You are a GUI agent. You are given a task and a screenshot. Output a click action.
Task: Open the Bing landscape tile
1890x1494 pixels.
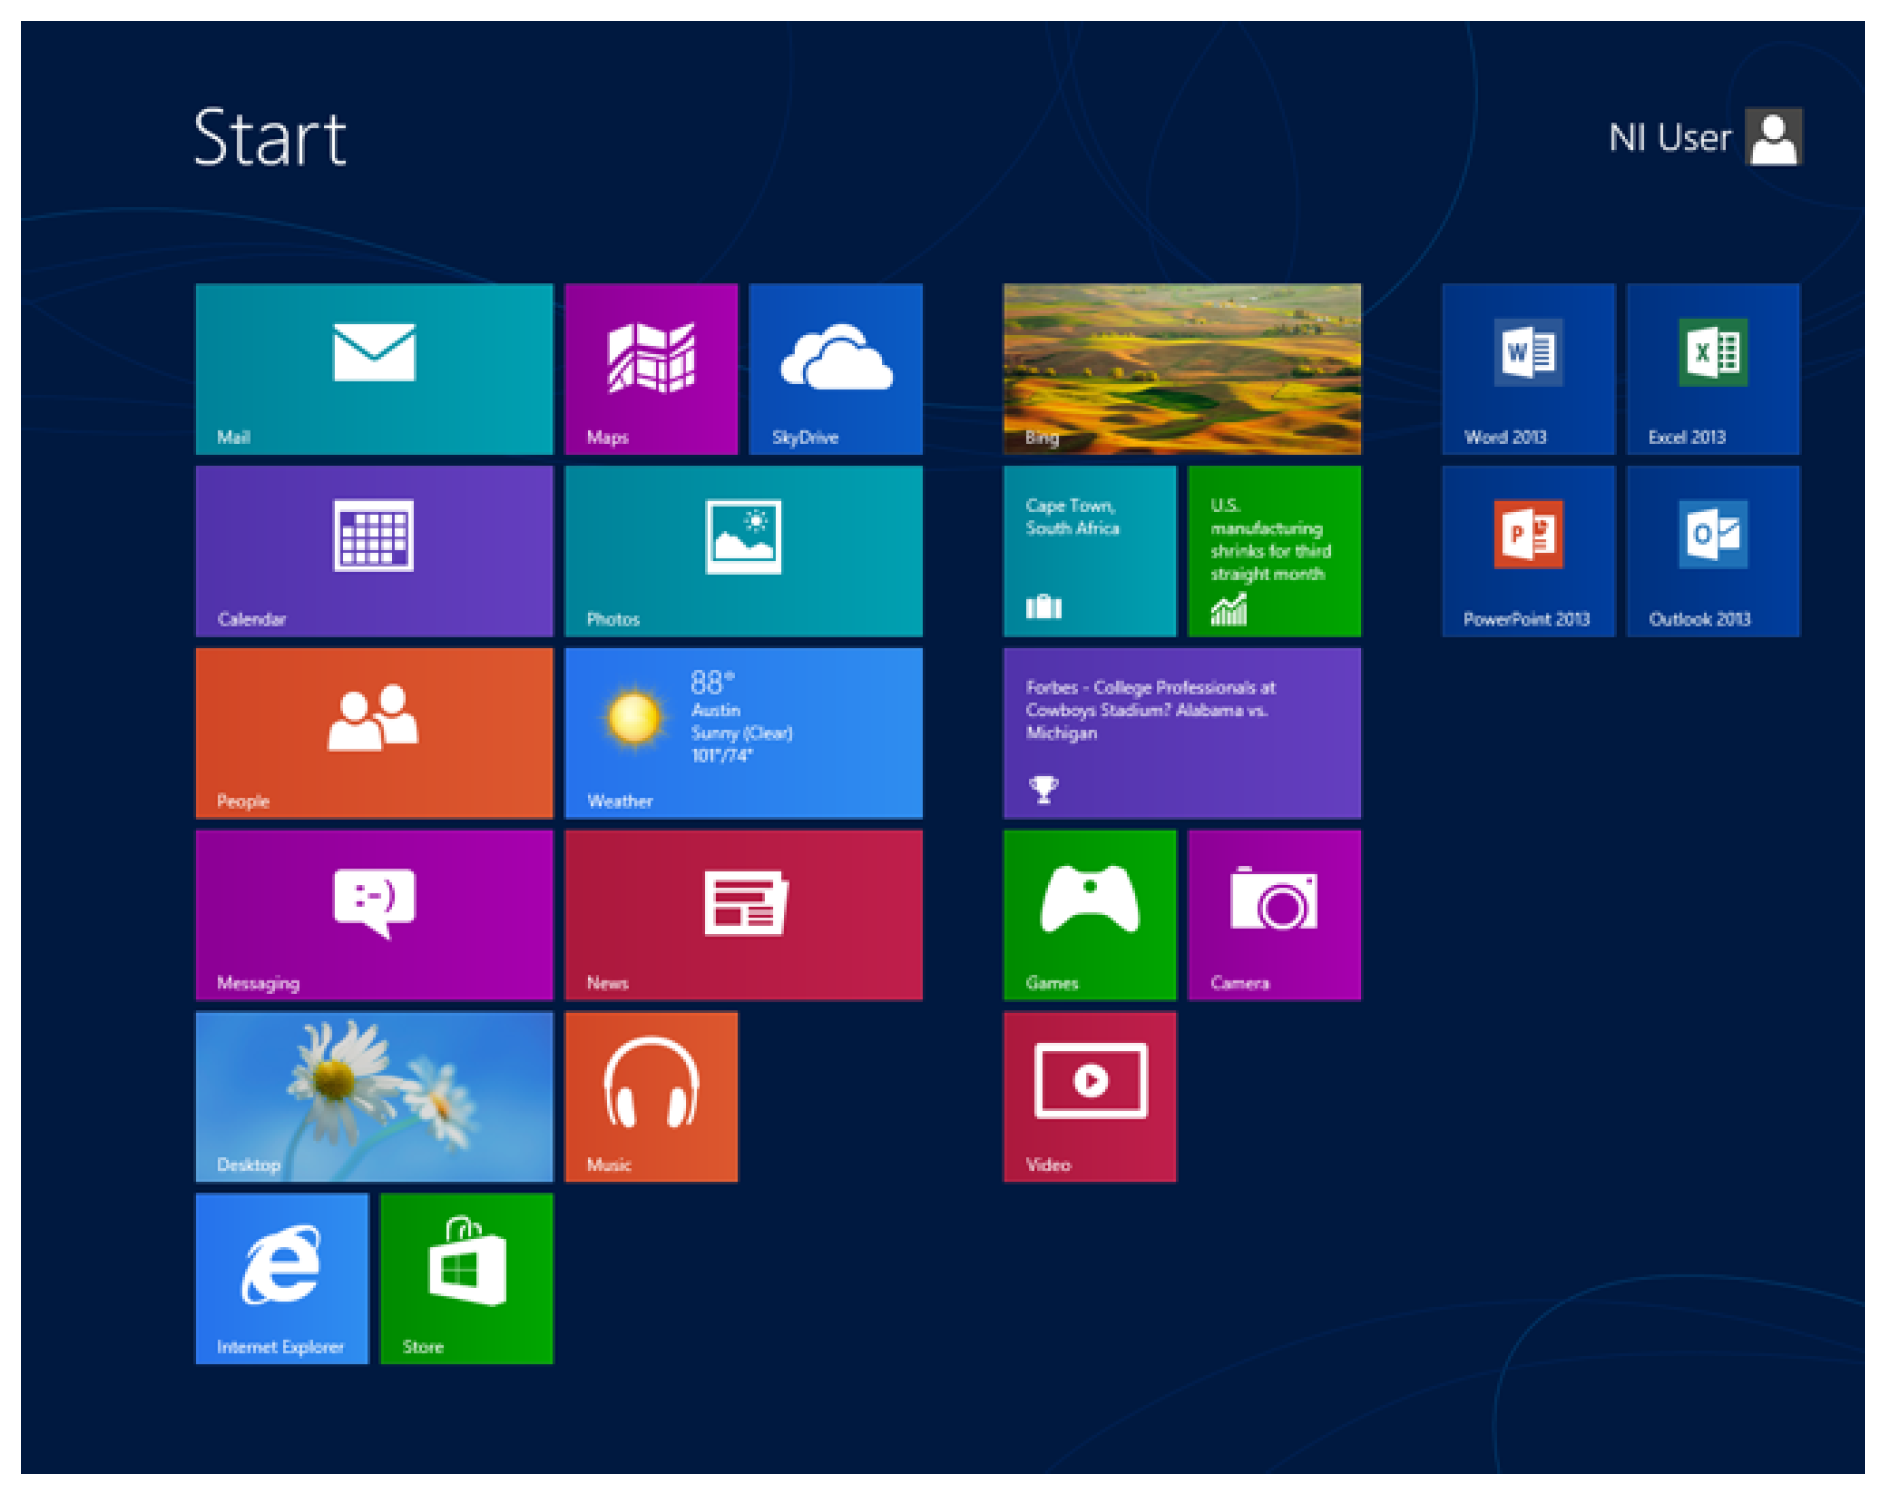pos(1182,369)
